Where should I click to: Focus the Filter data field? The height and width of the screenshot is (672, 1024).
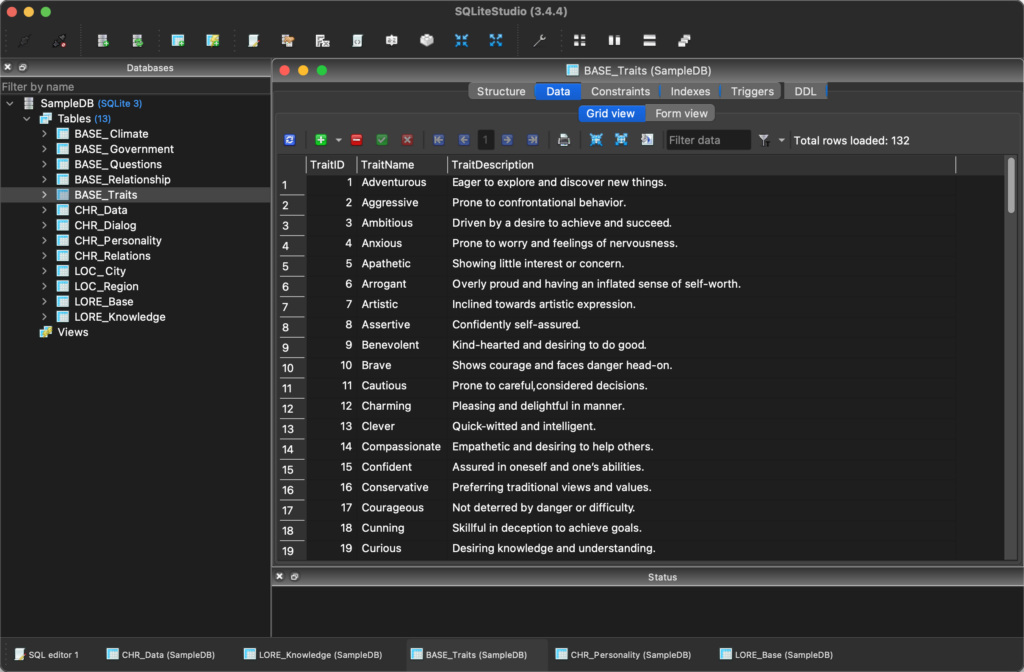coord(708,140)
